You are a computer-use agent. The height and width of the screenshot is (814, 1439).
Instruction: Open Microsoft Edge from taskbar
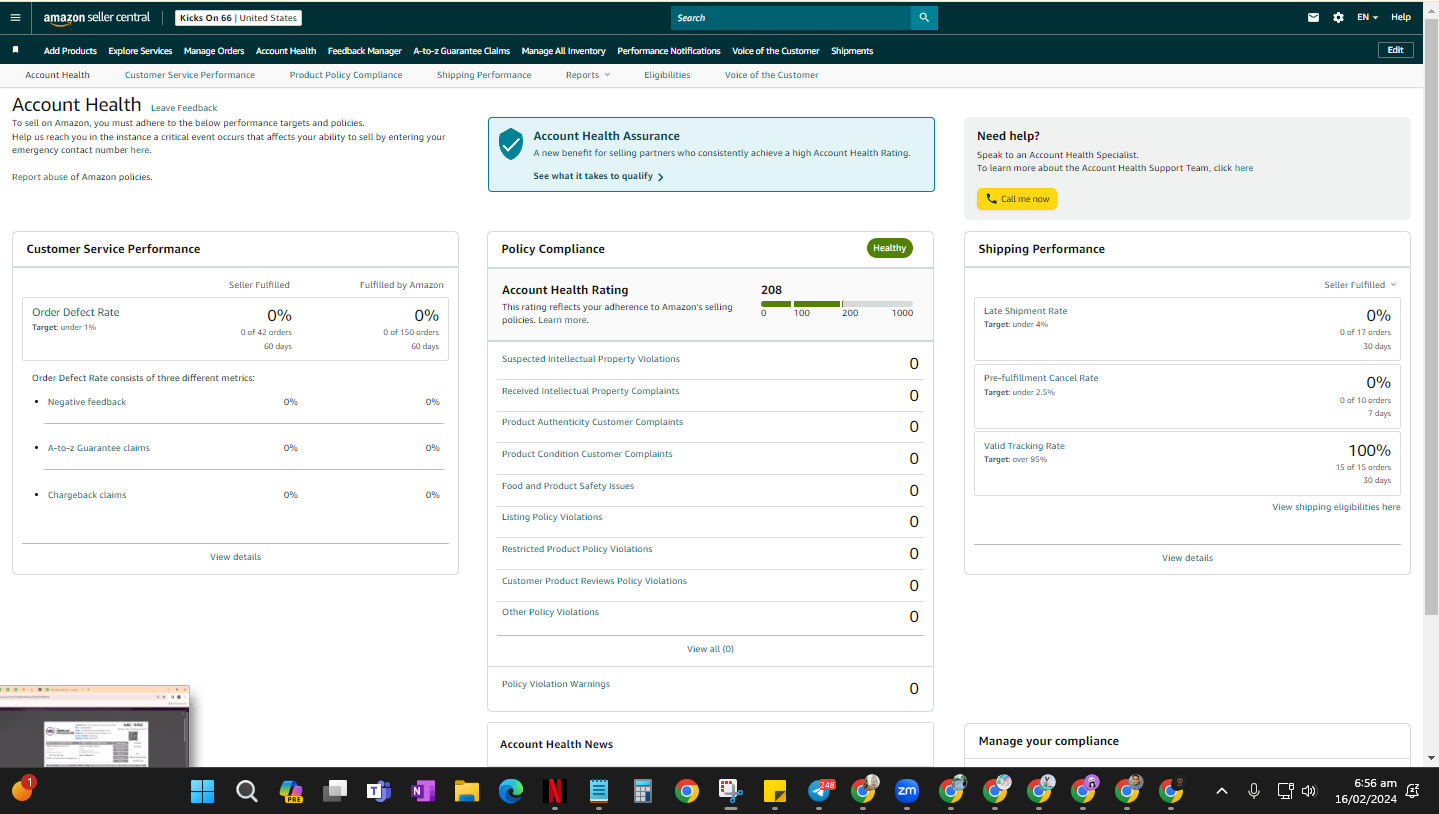pyautogui.click(x=510, y=791)
